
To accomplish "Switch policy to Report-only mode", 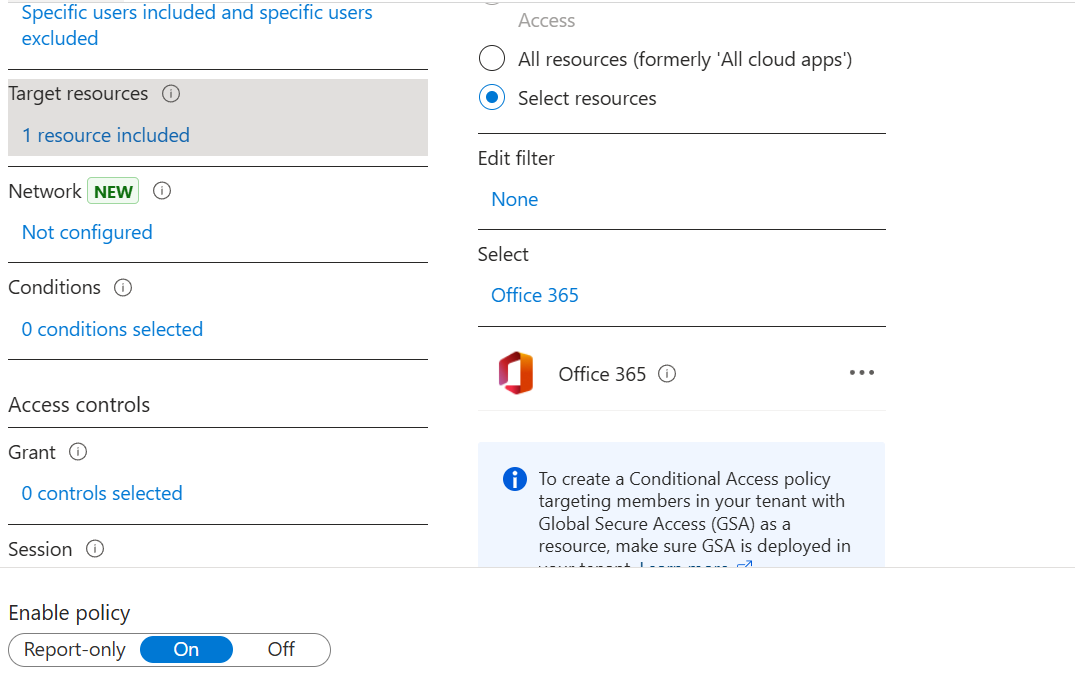I will click(73, 650).
